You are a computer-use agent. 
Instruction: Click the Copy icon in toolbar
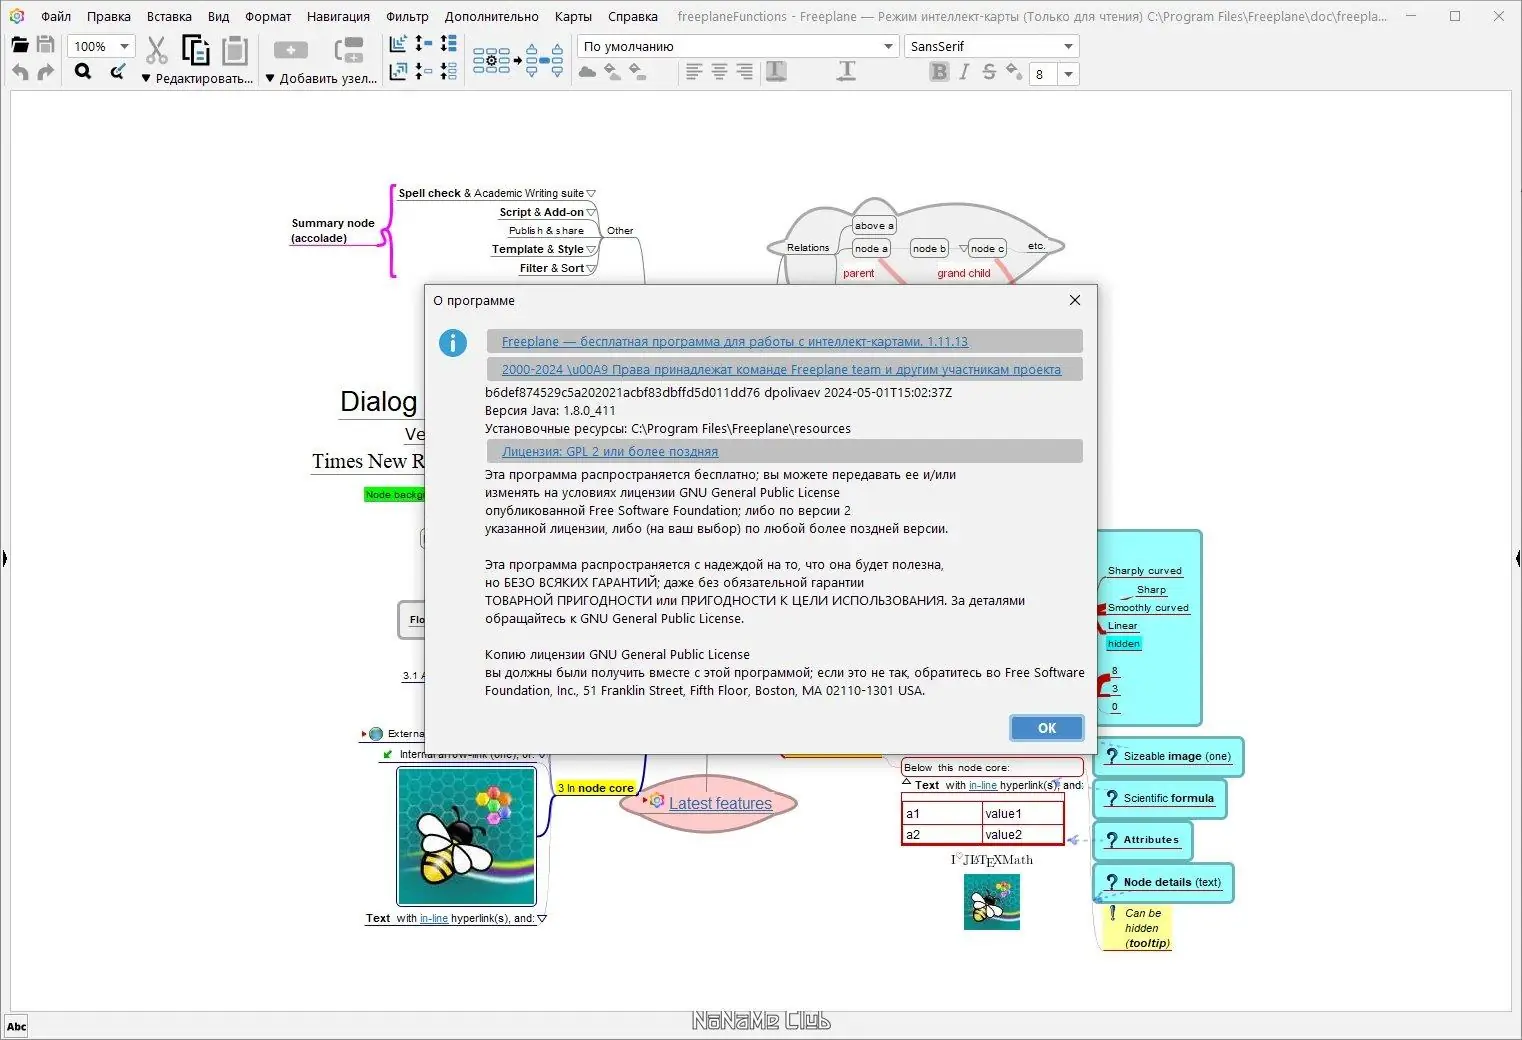[196, 50]
